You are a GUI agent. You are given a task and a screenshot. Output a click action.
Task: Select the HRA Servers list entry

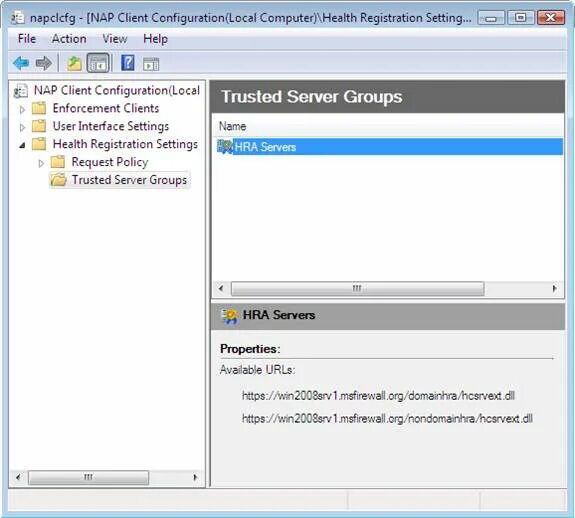tap(389, 147)
